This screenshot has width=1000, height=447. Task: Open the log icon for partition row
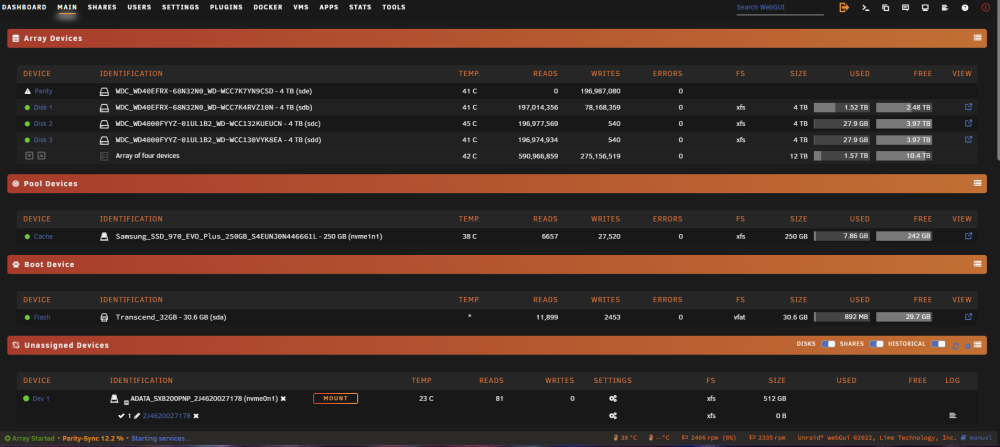pyautogui.click(x=953, y=416)
